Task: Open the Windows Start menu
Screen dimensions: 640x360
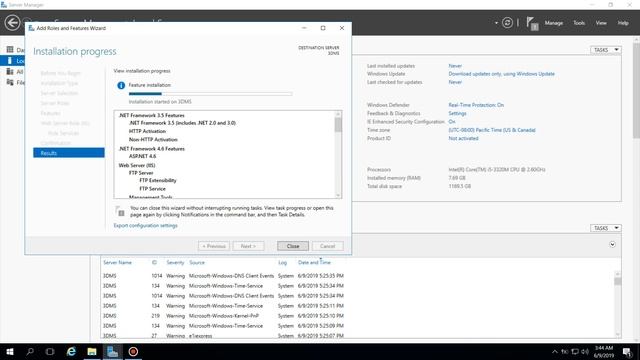Action: click(10, 351)
